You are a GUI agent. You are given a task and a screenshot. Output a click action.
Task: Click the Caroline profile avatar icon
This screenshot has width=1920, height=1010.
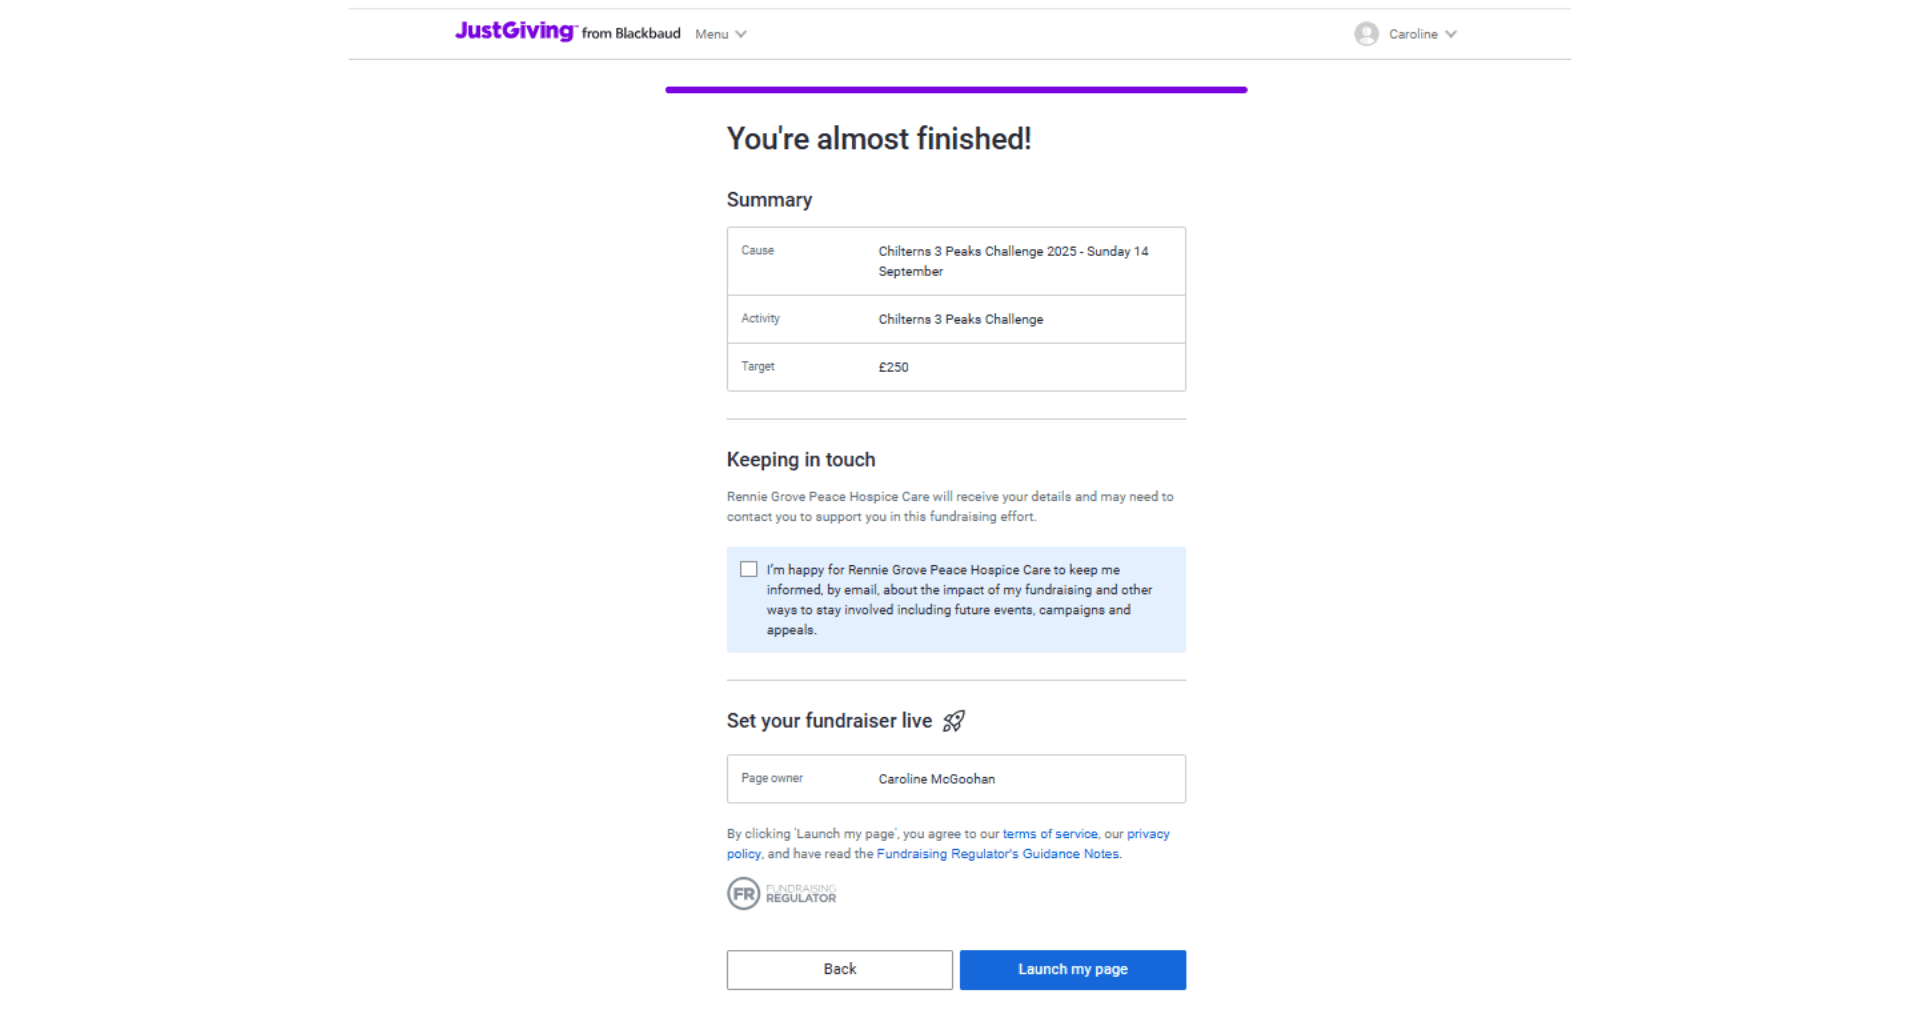coord(1366,34)
